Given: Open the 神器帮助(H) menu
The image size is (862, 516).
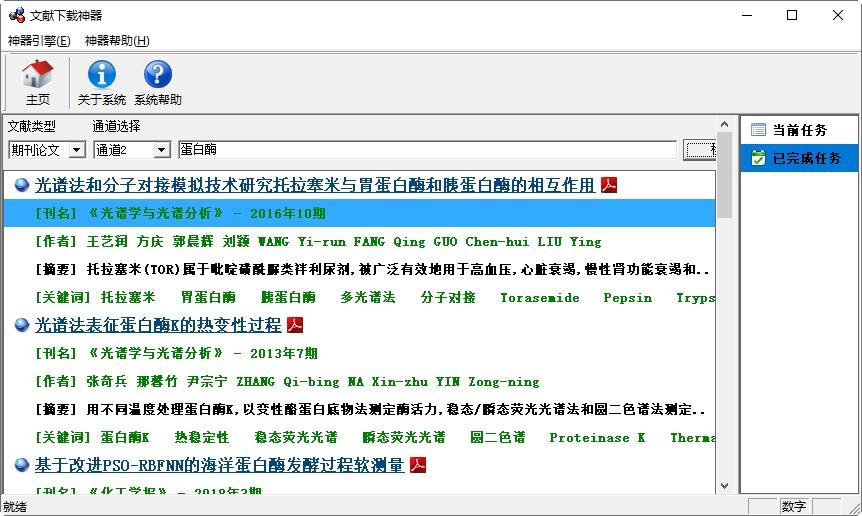Looking at the screenshot, I should [117, 41].
